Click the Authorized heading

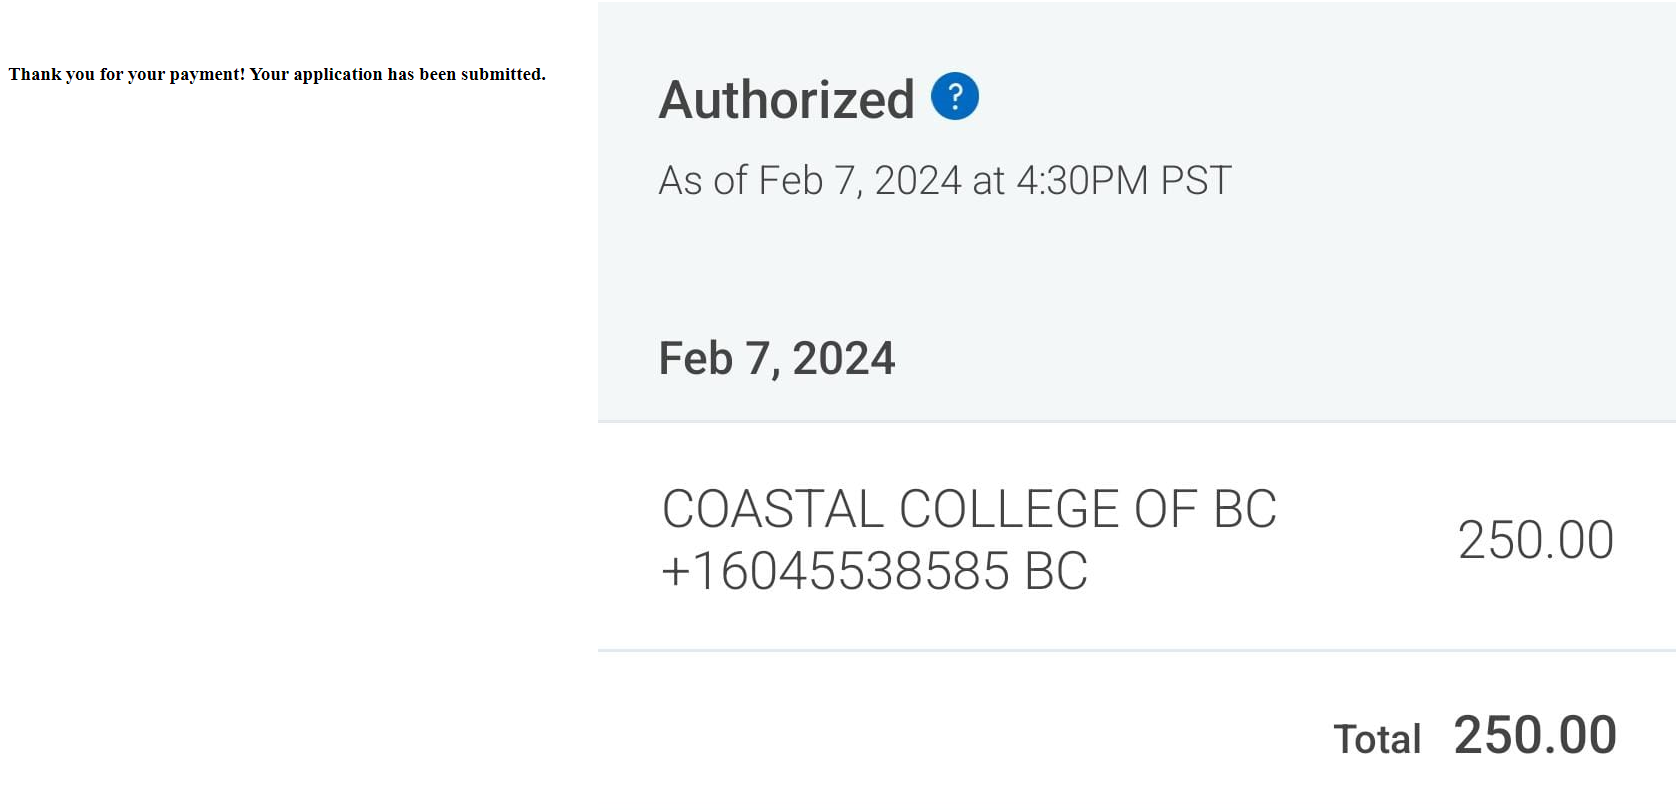(x=786, y=100)
